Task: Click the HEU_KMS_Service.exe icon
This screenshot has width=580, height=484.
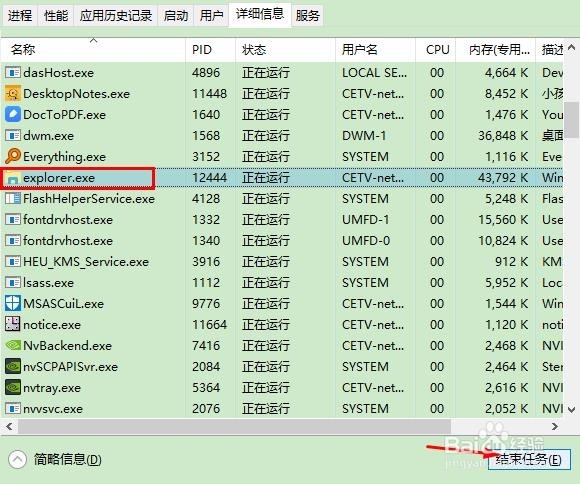Action: click(13, 262)
